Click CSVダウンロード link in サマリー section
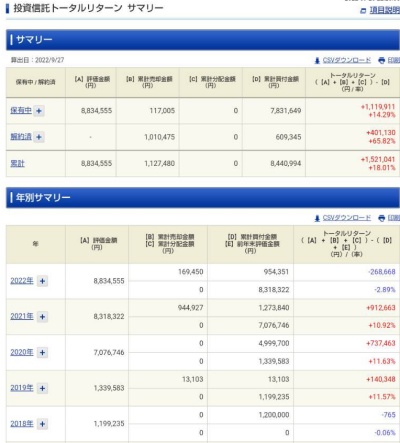The height and width of the screenshot is (443, 400). [347, 60]
